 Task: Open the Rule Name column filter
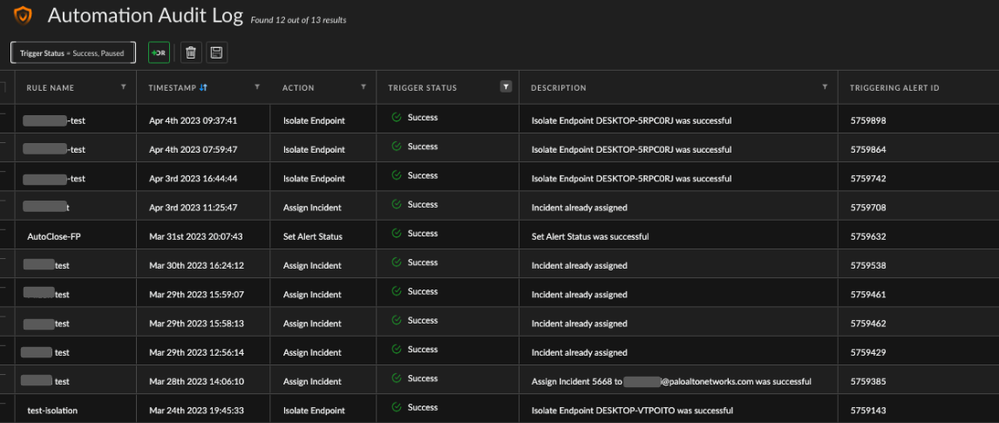(124, 88)
